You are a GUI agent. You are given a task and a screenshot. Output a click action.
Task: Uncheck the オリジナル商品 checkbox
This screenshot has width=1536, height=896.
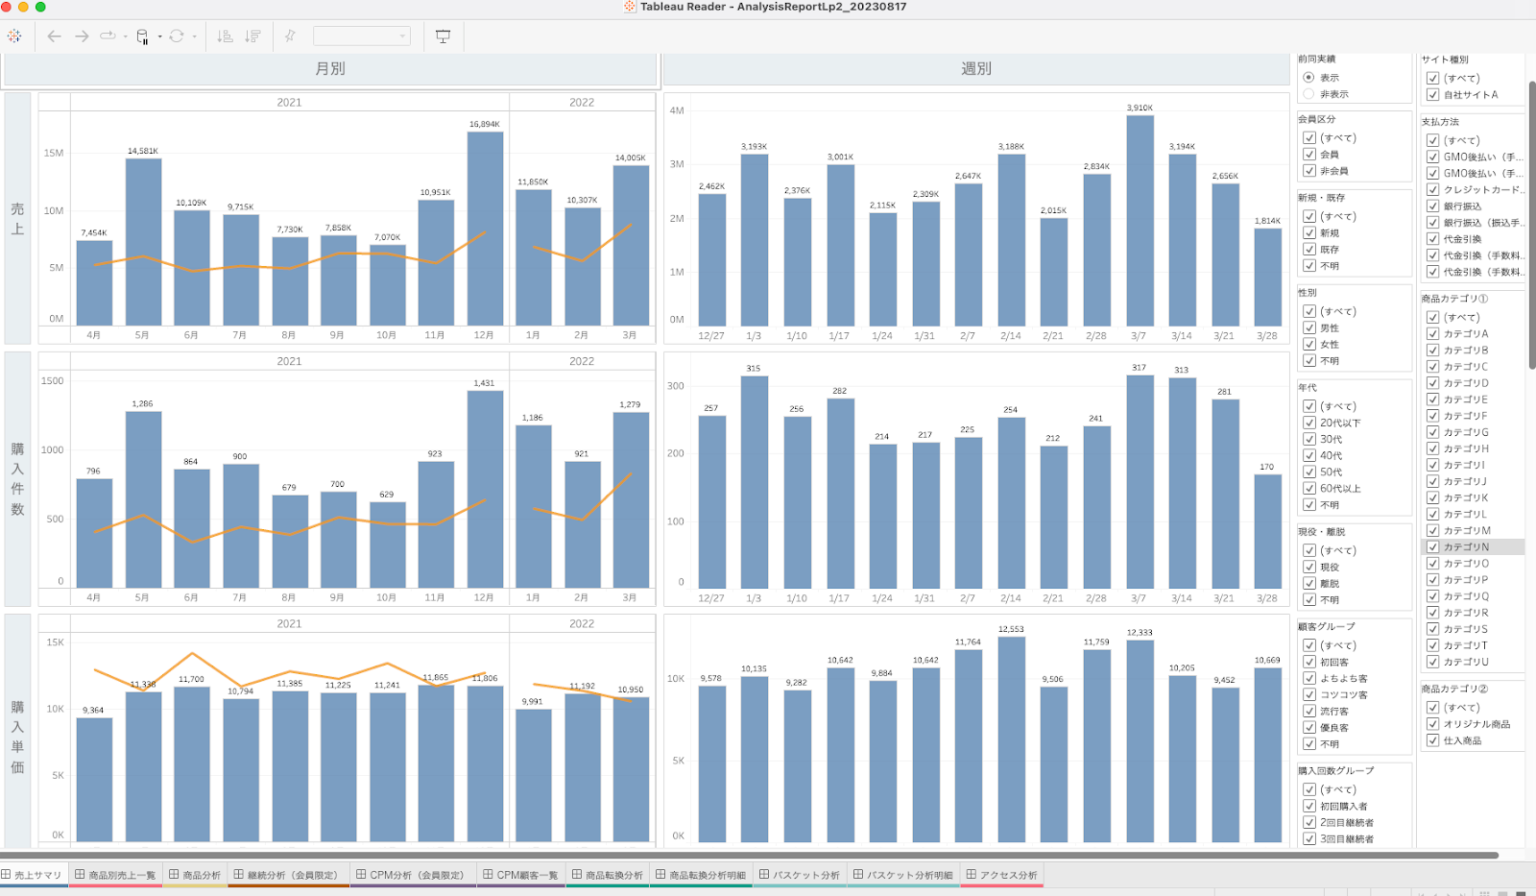pos(1433,724)
